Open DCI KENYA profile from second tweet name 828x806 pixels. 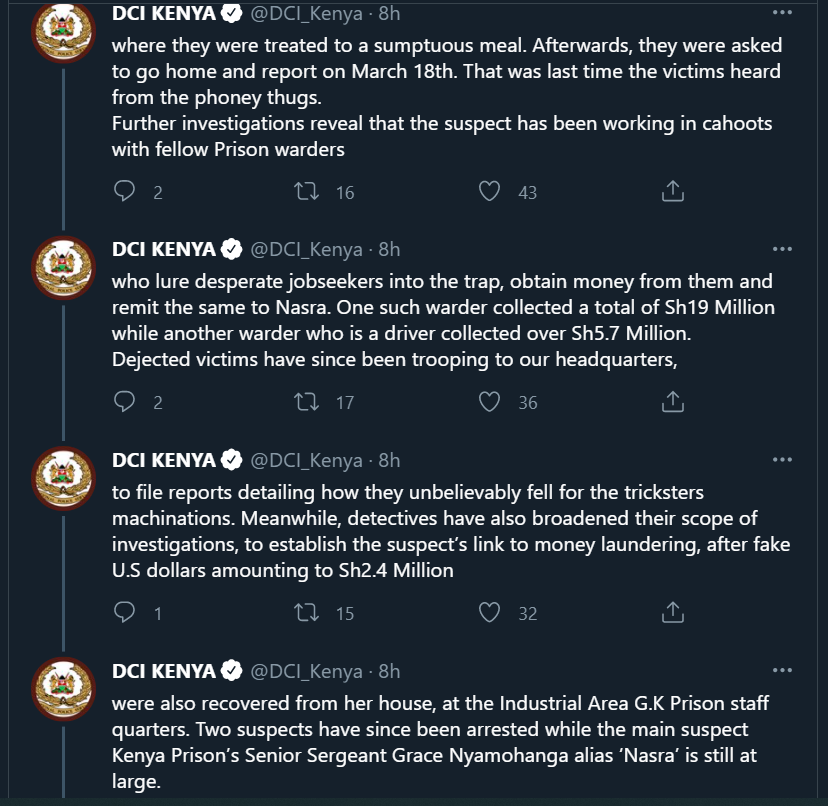coord(164,249)
